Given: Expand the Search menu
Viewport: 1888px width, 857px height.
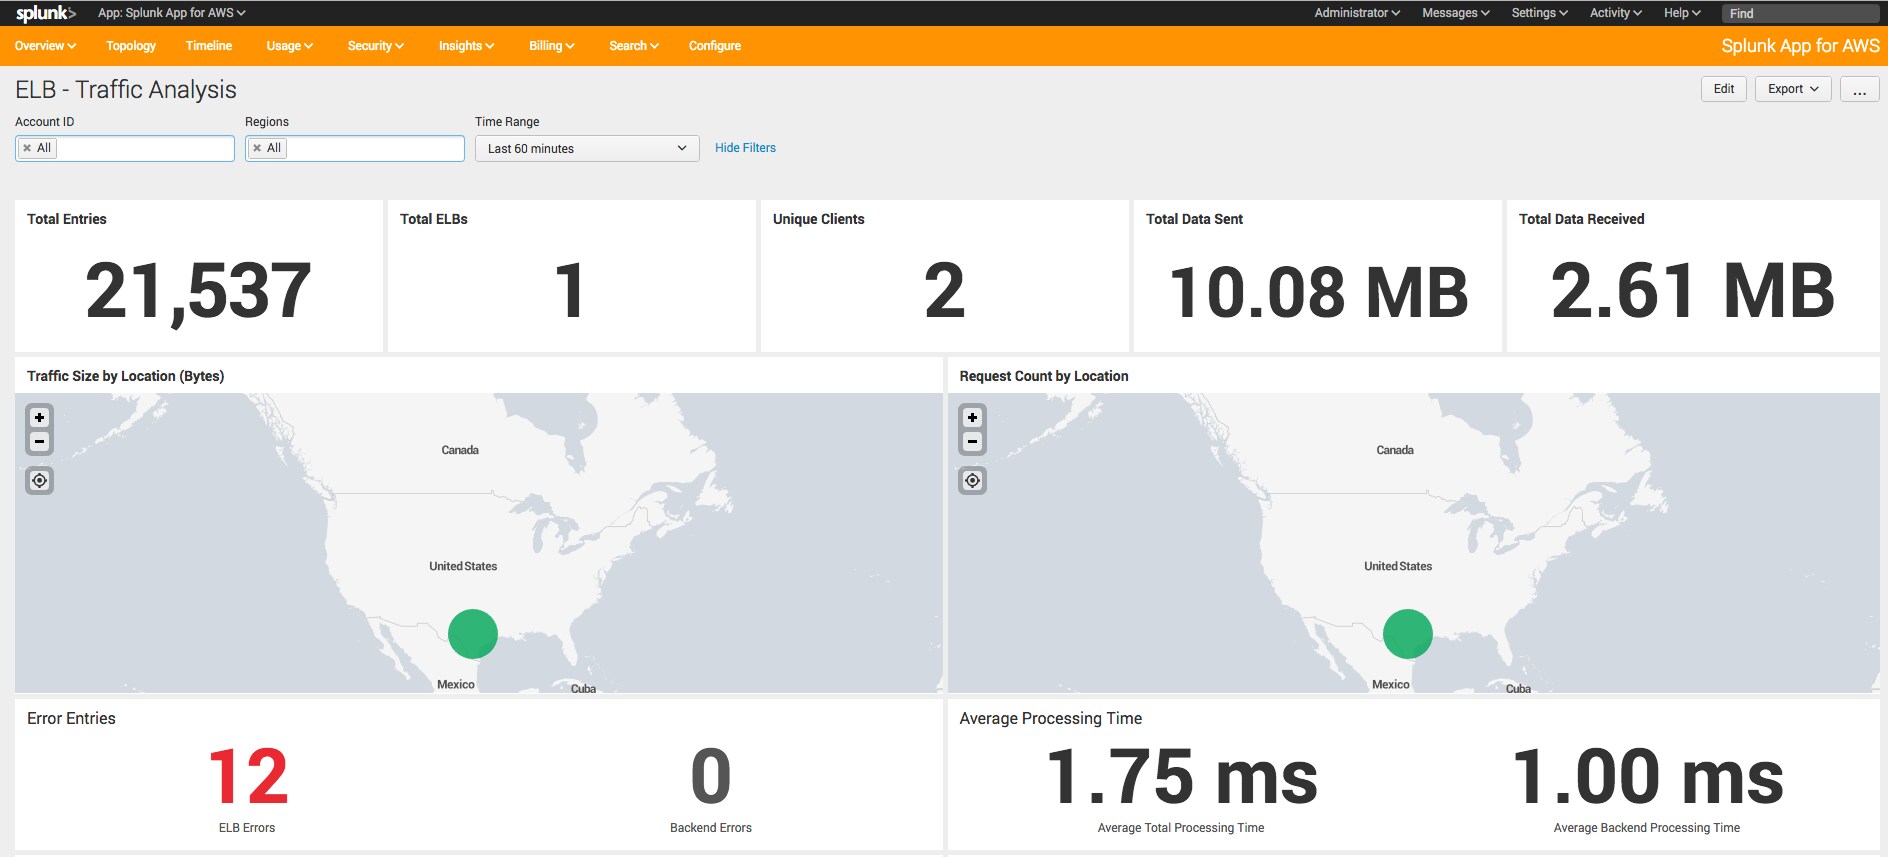Looking at the screenshot, I should (634, 46).
